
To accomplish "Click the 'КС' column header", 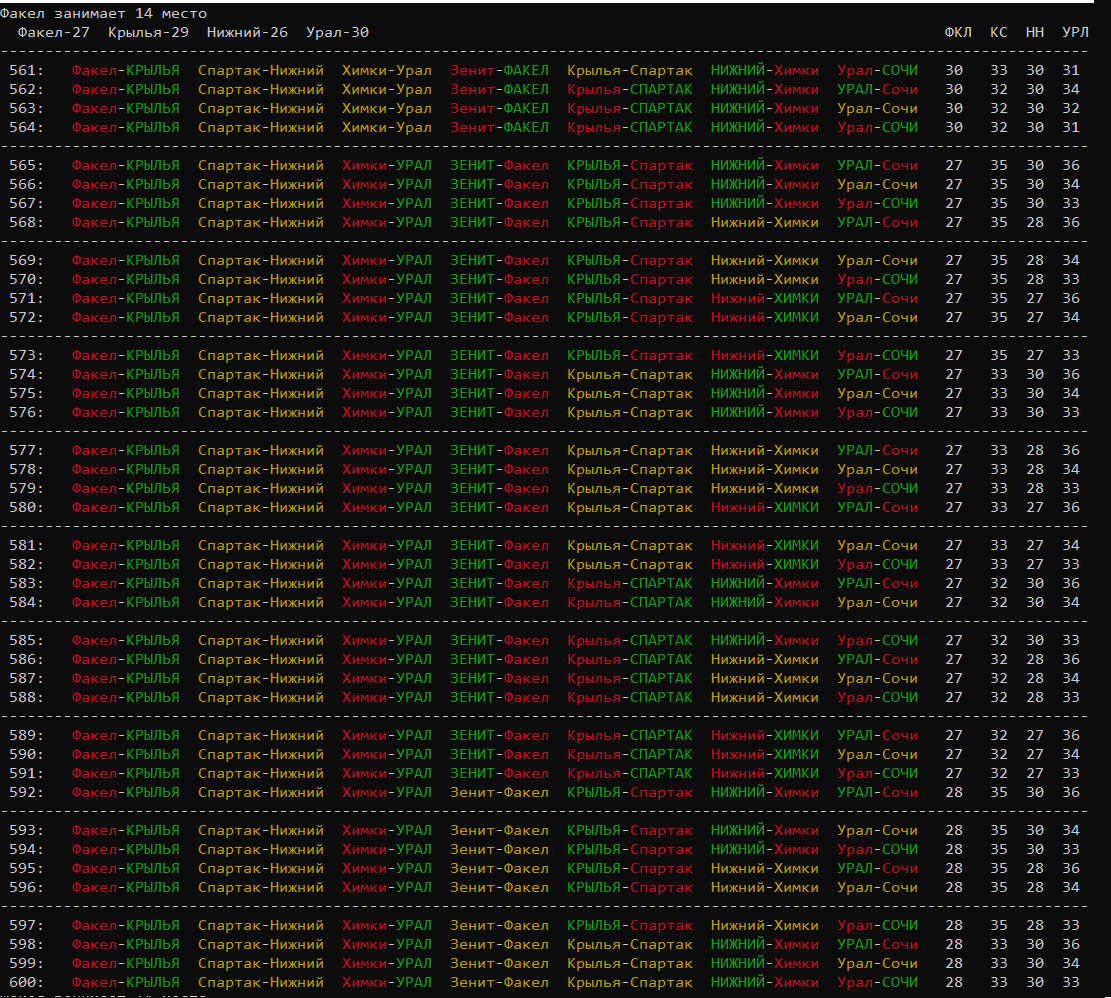I will [998, 33].
